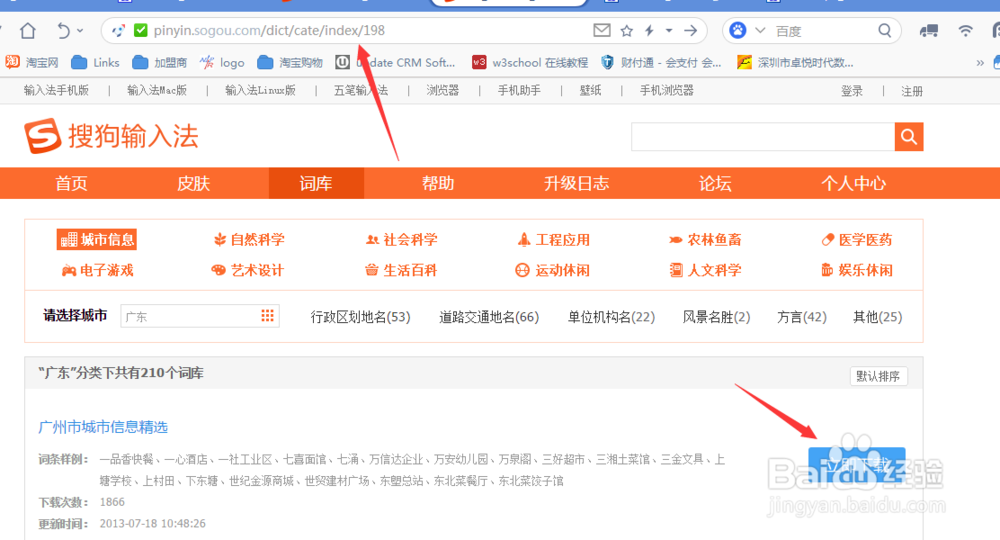The width and height of the screenshot is (1000, 540).
Task: Click 壁纸 top link
Action: click(x=591, y=91)
